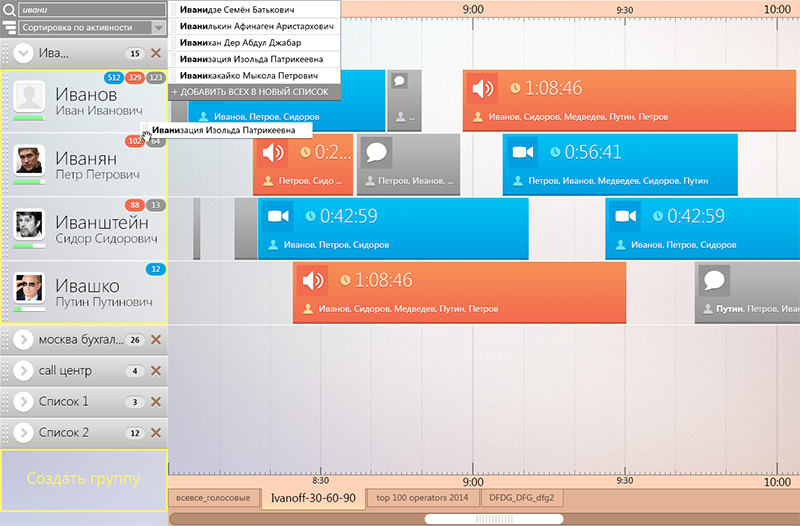Viewport: 800px width, 526px height.
Task: Click chat bubble icon in Ивашко's row
Action: click(x=714, y=281)
